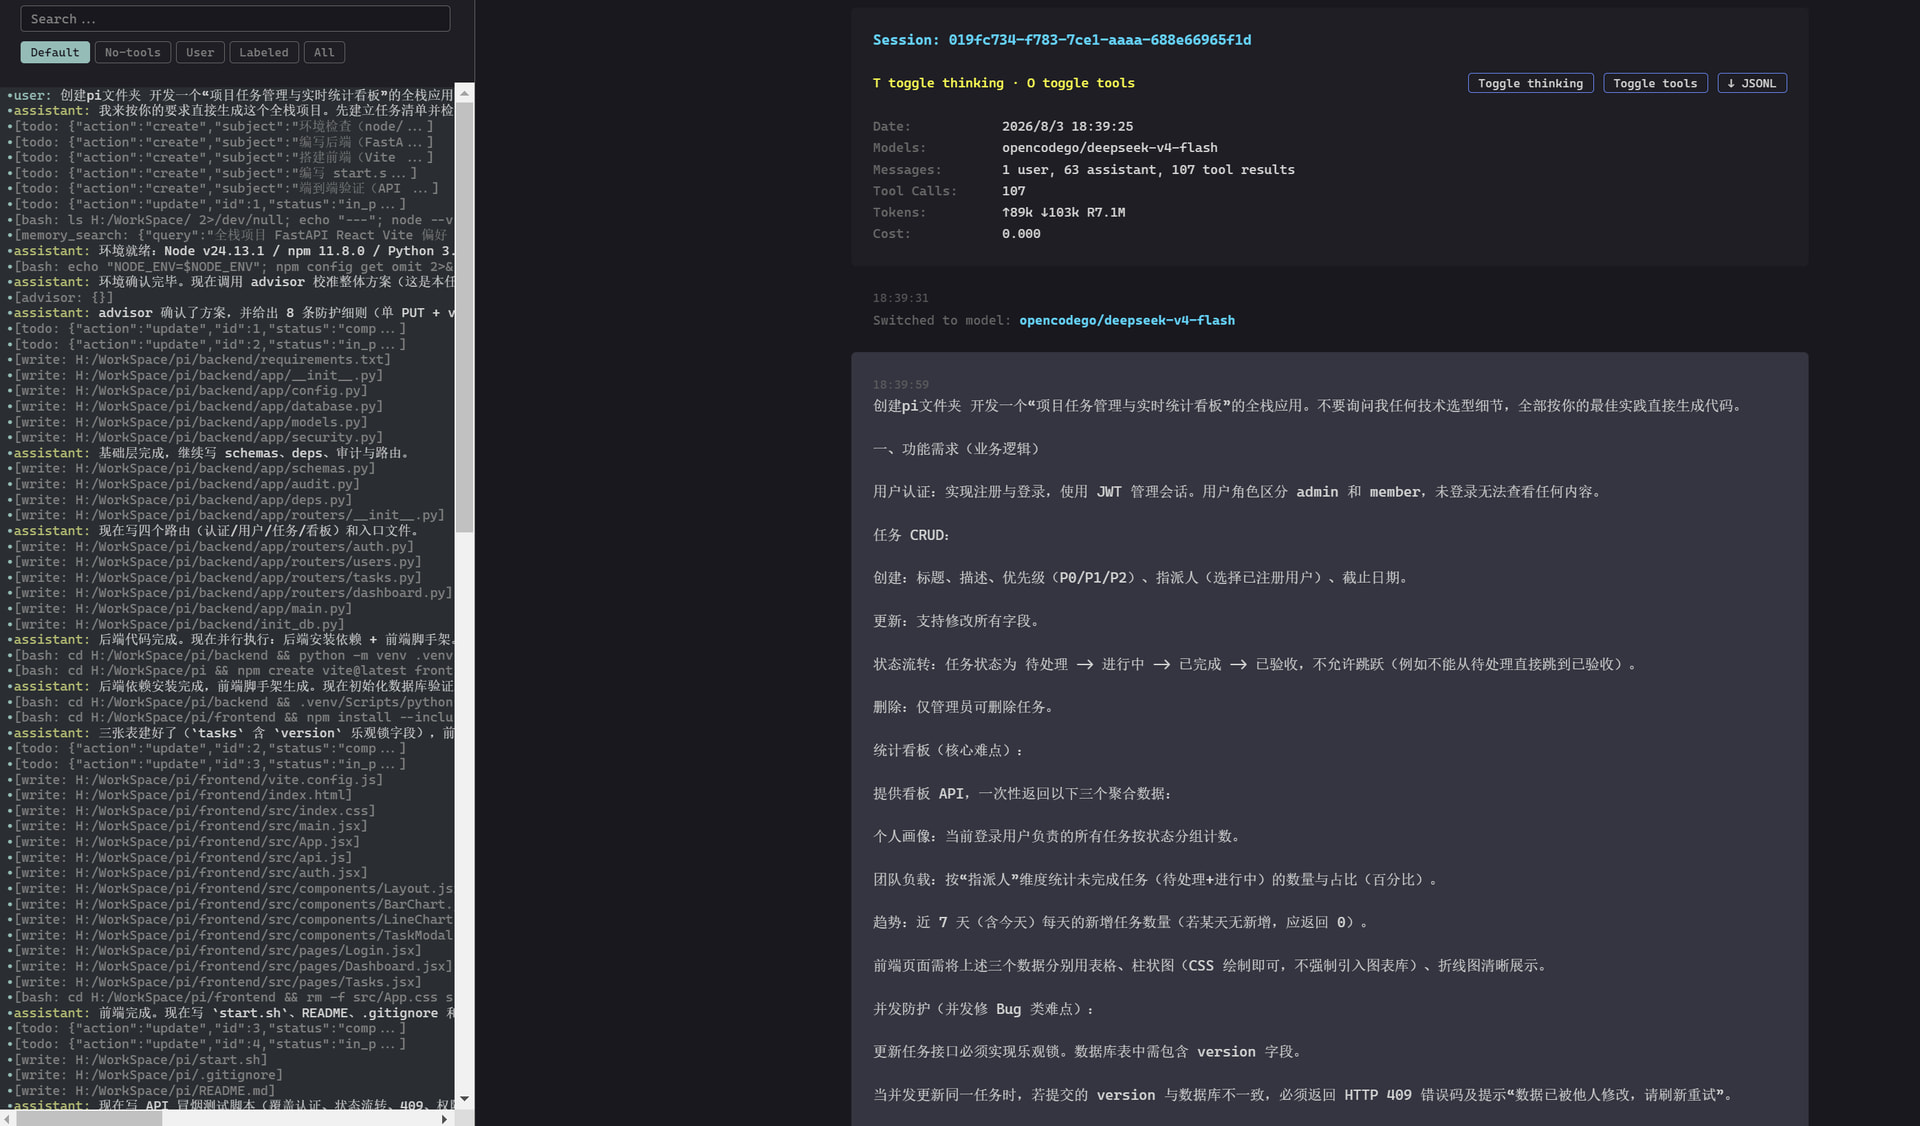The height and width of the screenshot is (1126, 1920).
Task: Open write routers/dashboard.py entry
Action: tap(233, 593)
